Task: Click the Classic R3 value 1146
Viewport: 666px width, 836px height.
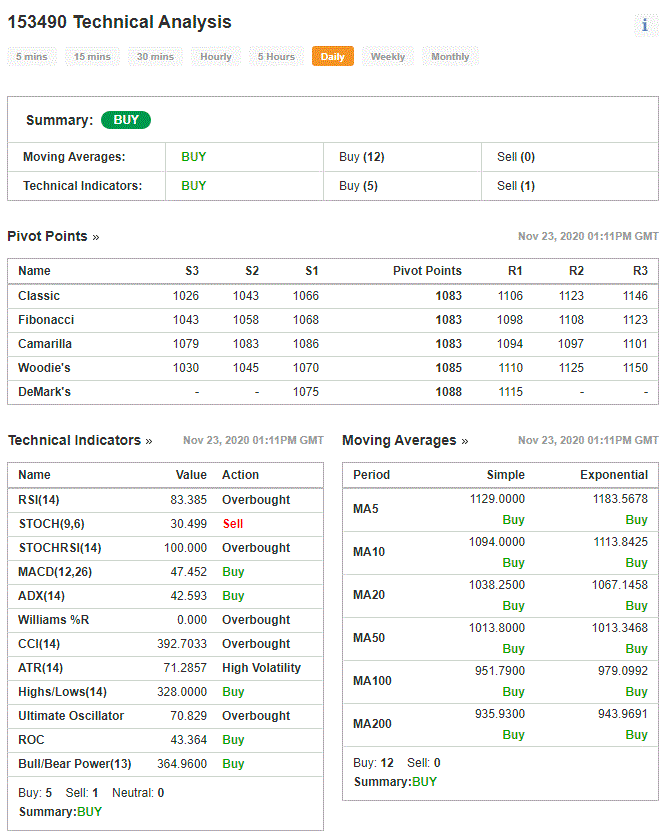Action: point(635,296)
